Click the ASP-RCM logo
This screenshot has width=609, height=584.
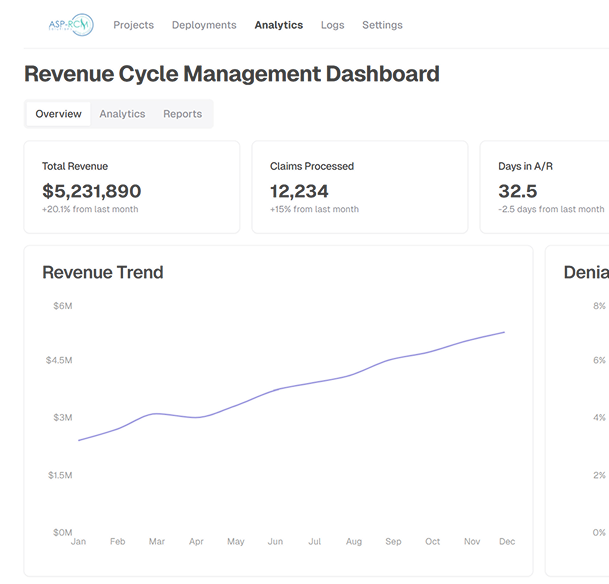pyautogui.click(x=70, y=25)
